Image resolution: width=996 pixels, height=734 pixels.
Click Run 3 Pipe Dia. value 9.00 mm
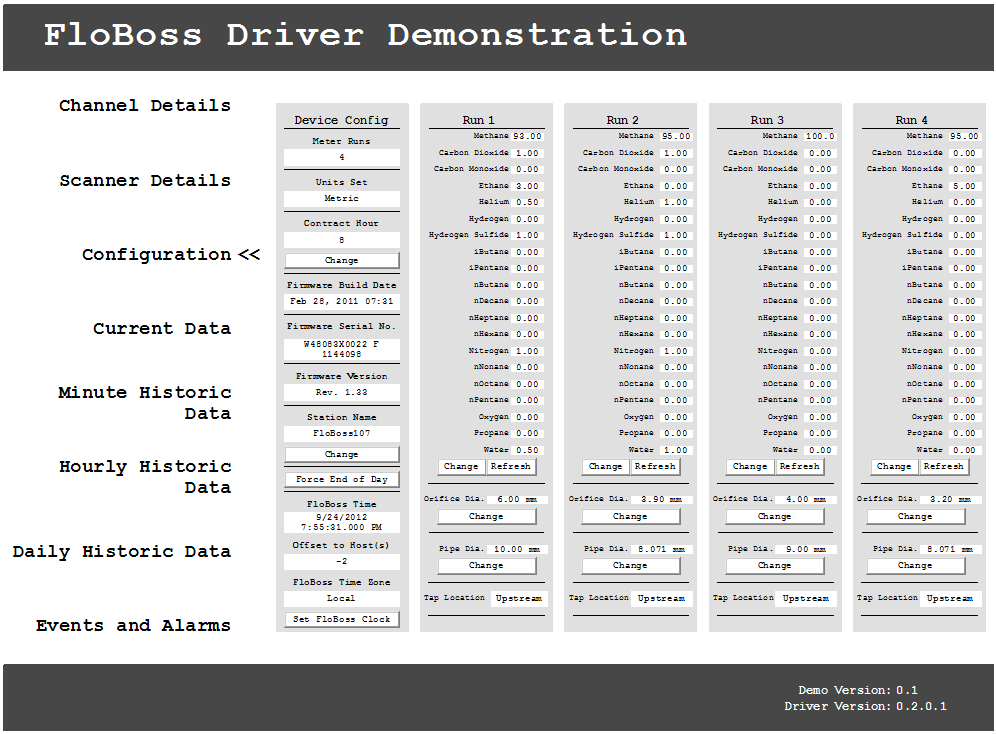tap(806, 549)
